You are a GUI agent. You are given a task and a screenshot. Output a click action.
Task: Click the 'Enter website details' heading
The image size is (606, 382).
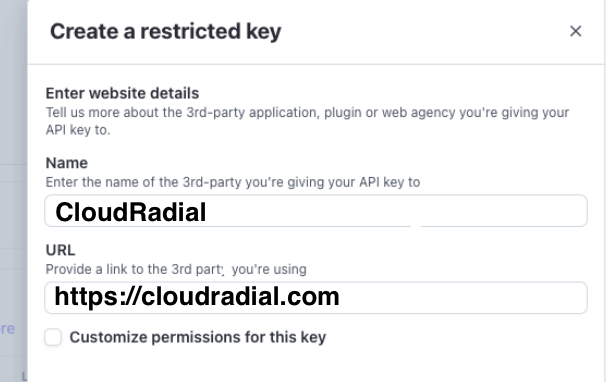122,93
